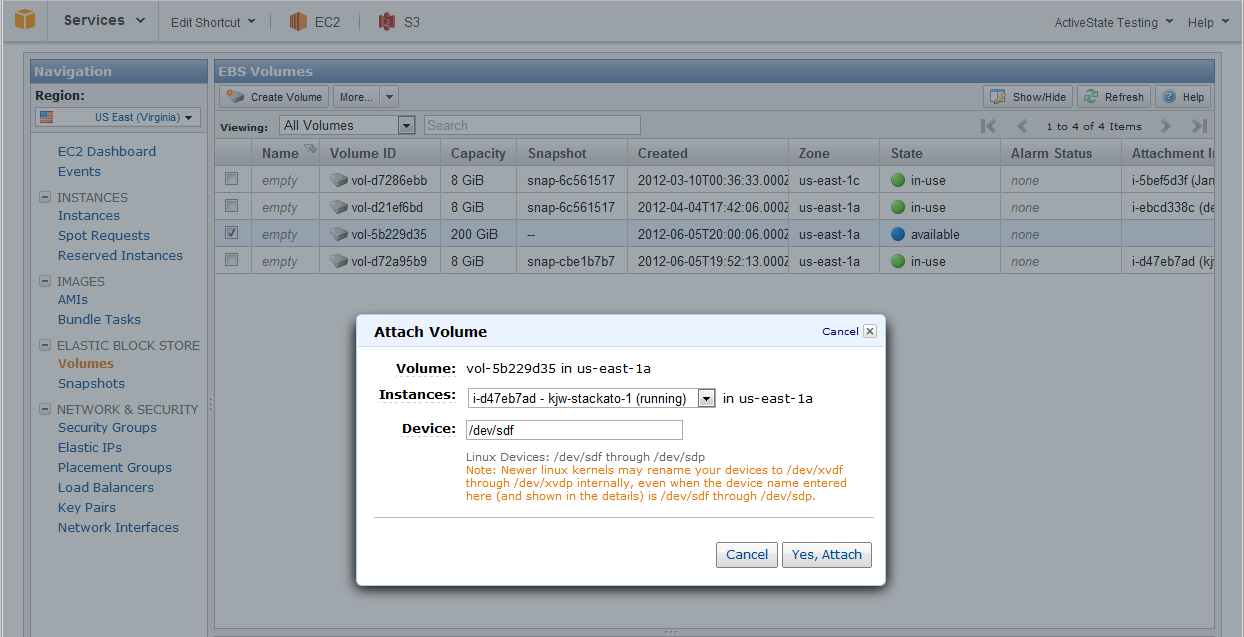
Task: Open the ActiveState Testing account menu
Action: (x=1114, y=22)
